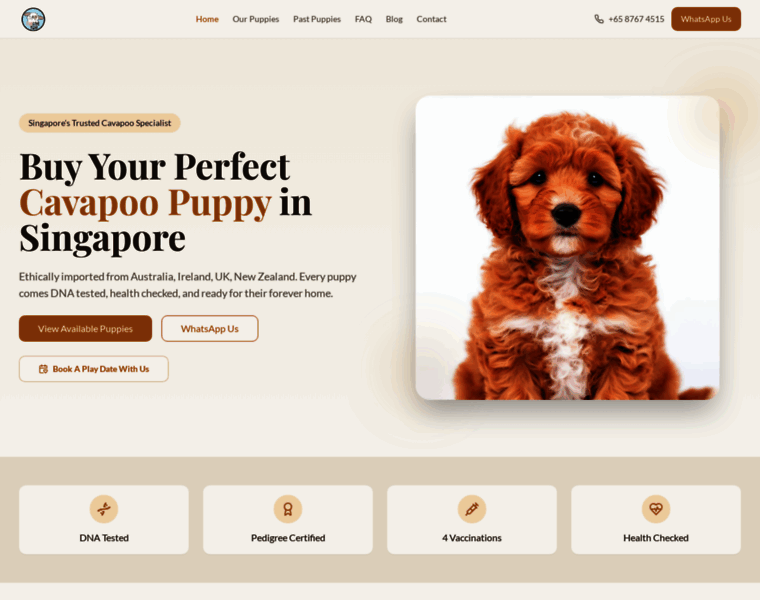Open the FAQ nav link
The image size is (760, 600).
click(363, 19)
